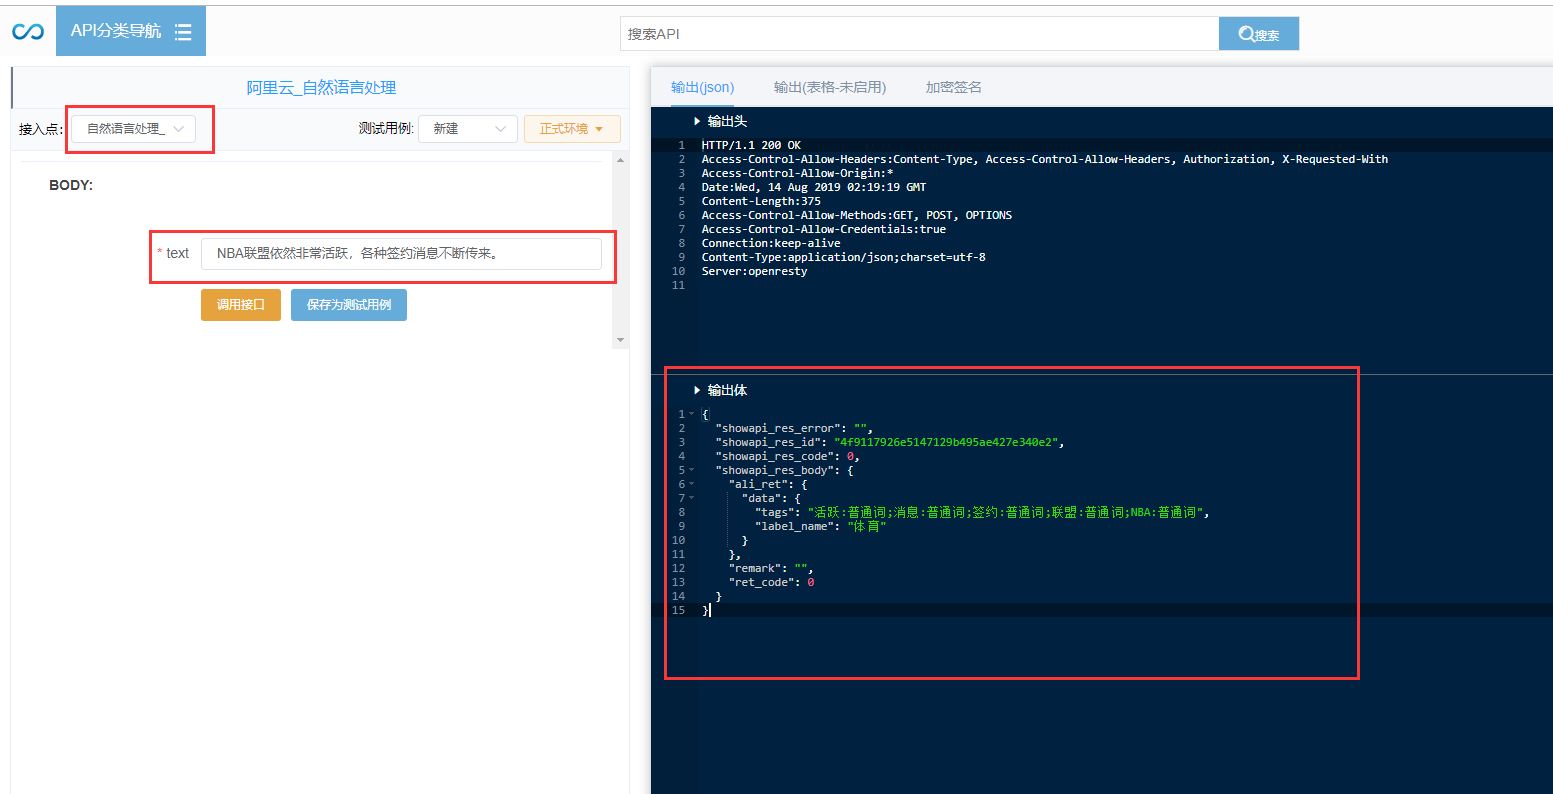The width and height of the screenshot is (1553, 794).
Task: Click the "remark" line in JSON
Action: [771, 568]
